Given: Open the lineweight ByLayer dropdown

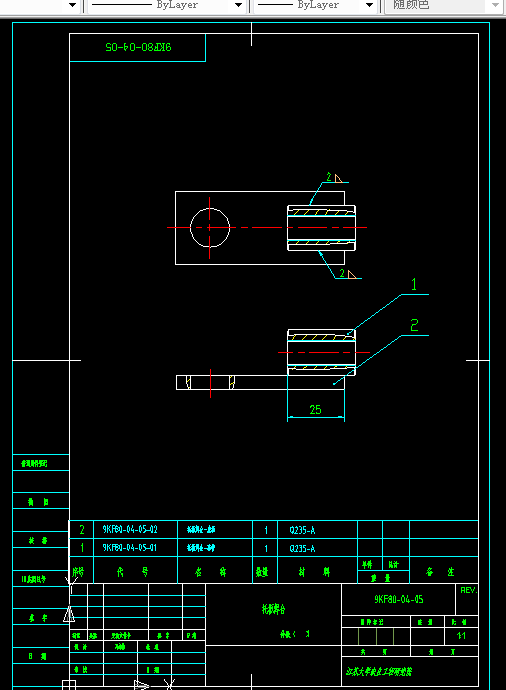Looking at the screenshot, I should click(315, 5).
